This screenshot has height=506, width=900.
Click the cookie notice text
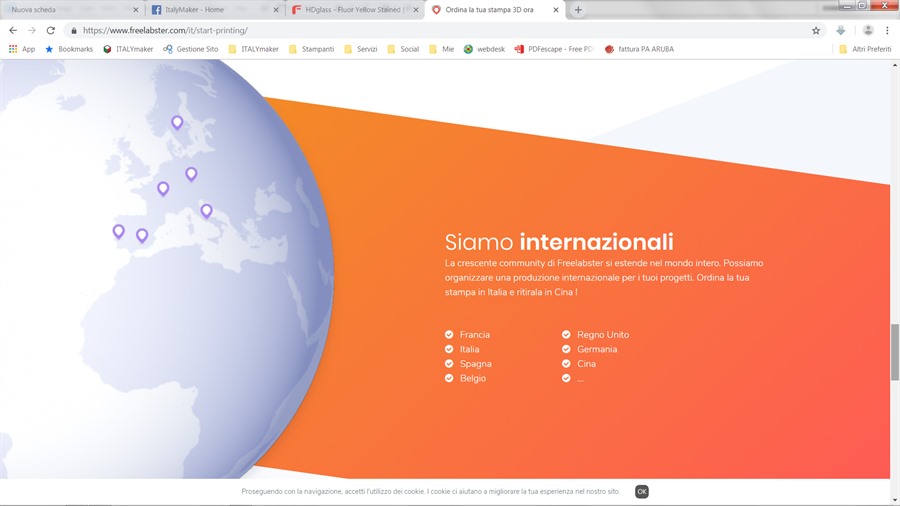(x=430, y=492)
